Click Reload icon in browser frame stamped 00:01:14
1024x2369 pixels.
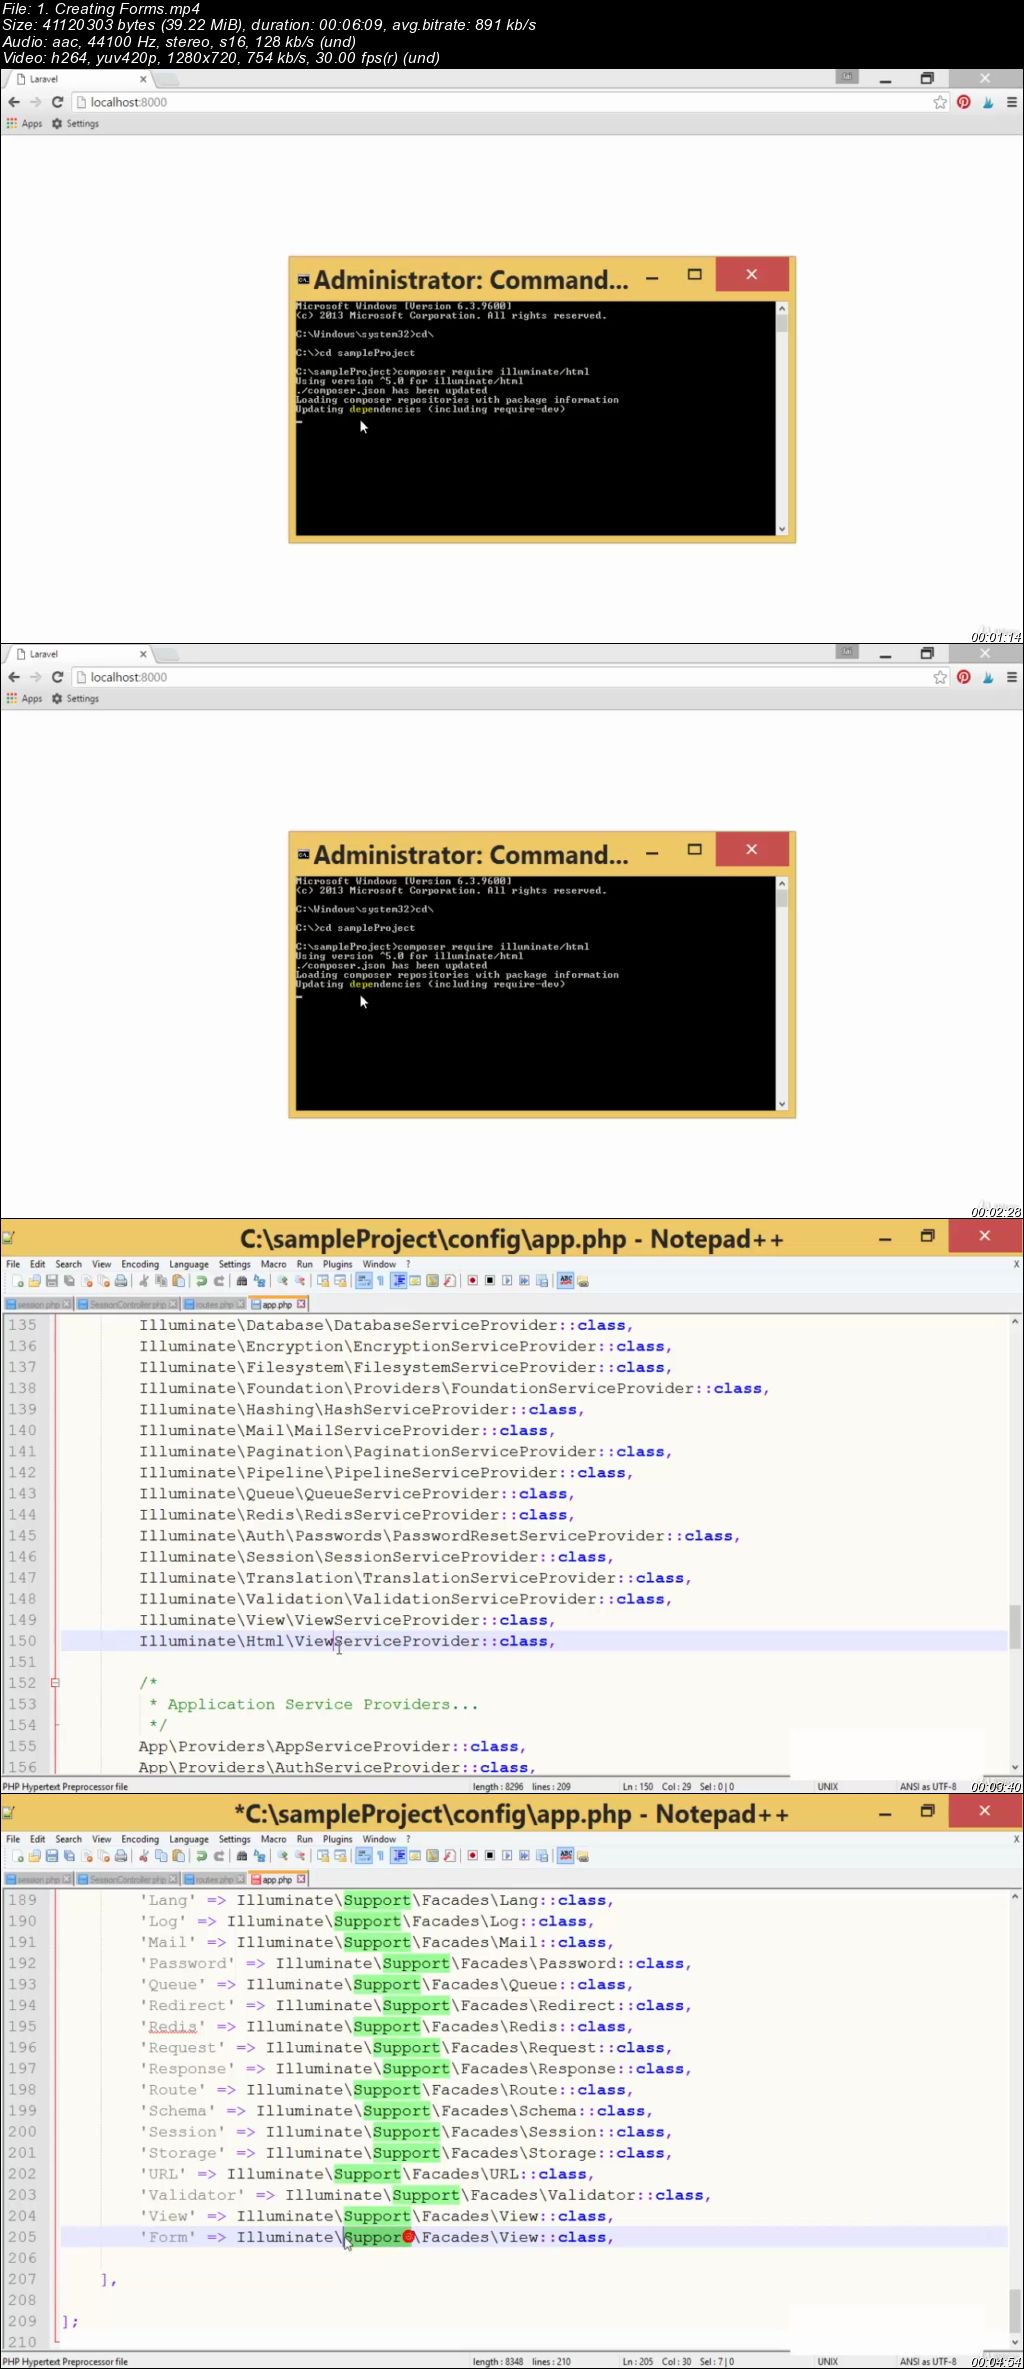(x=57, y=102)
